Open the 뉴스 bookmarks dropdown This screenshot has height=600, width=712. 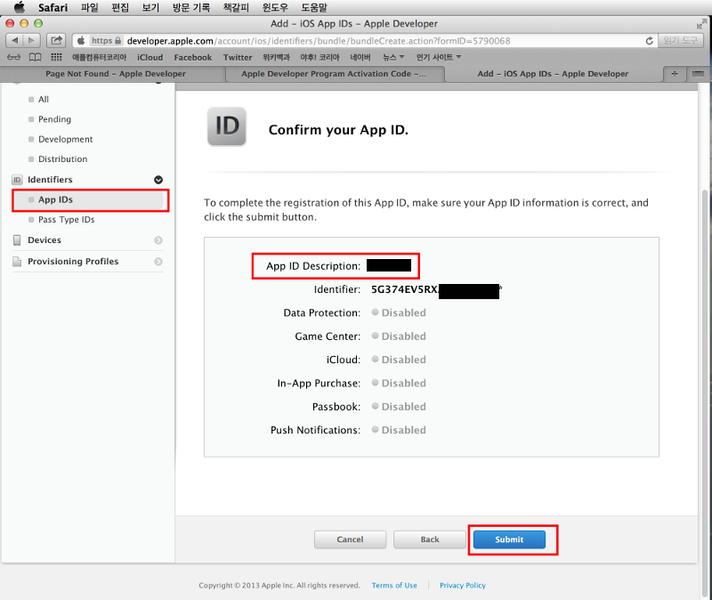click(x=381, y=58)
